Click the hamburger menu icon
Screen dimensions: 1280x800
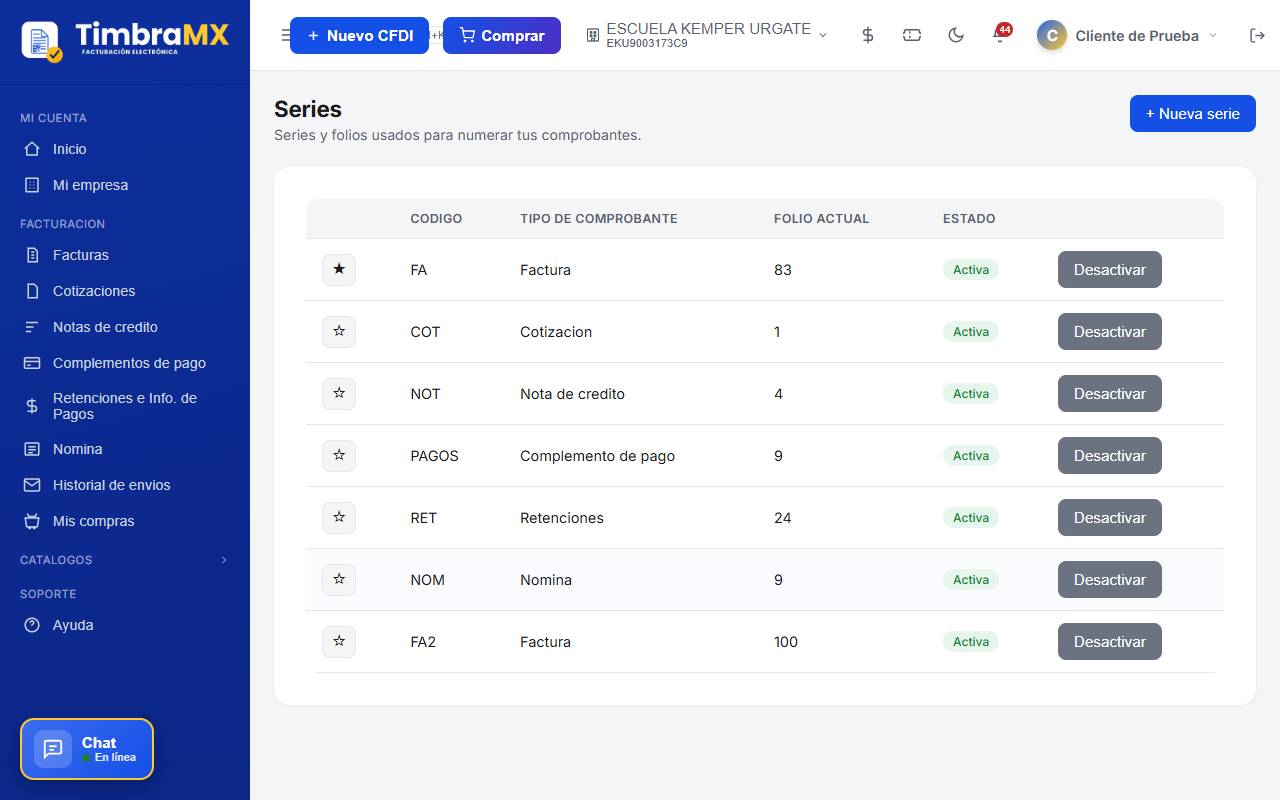coord(285,35)
